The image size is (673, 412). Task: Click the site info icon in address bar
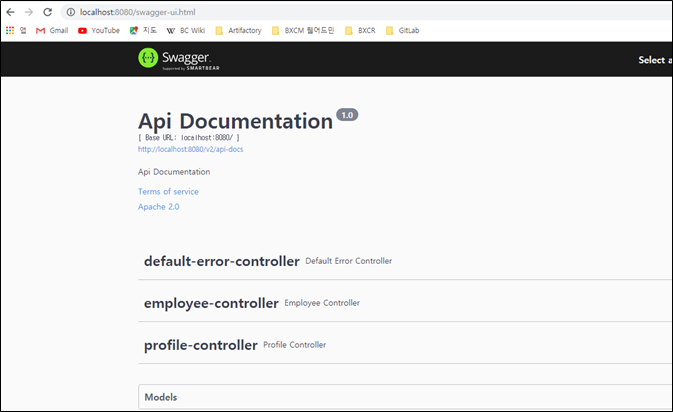[70, 11]
